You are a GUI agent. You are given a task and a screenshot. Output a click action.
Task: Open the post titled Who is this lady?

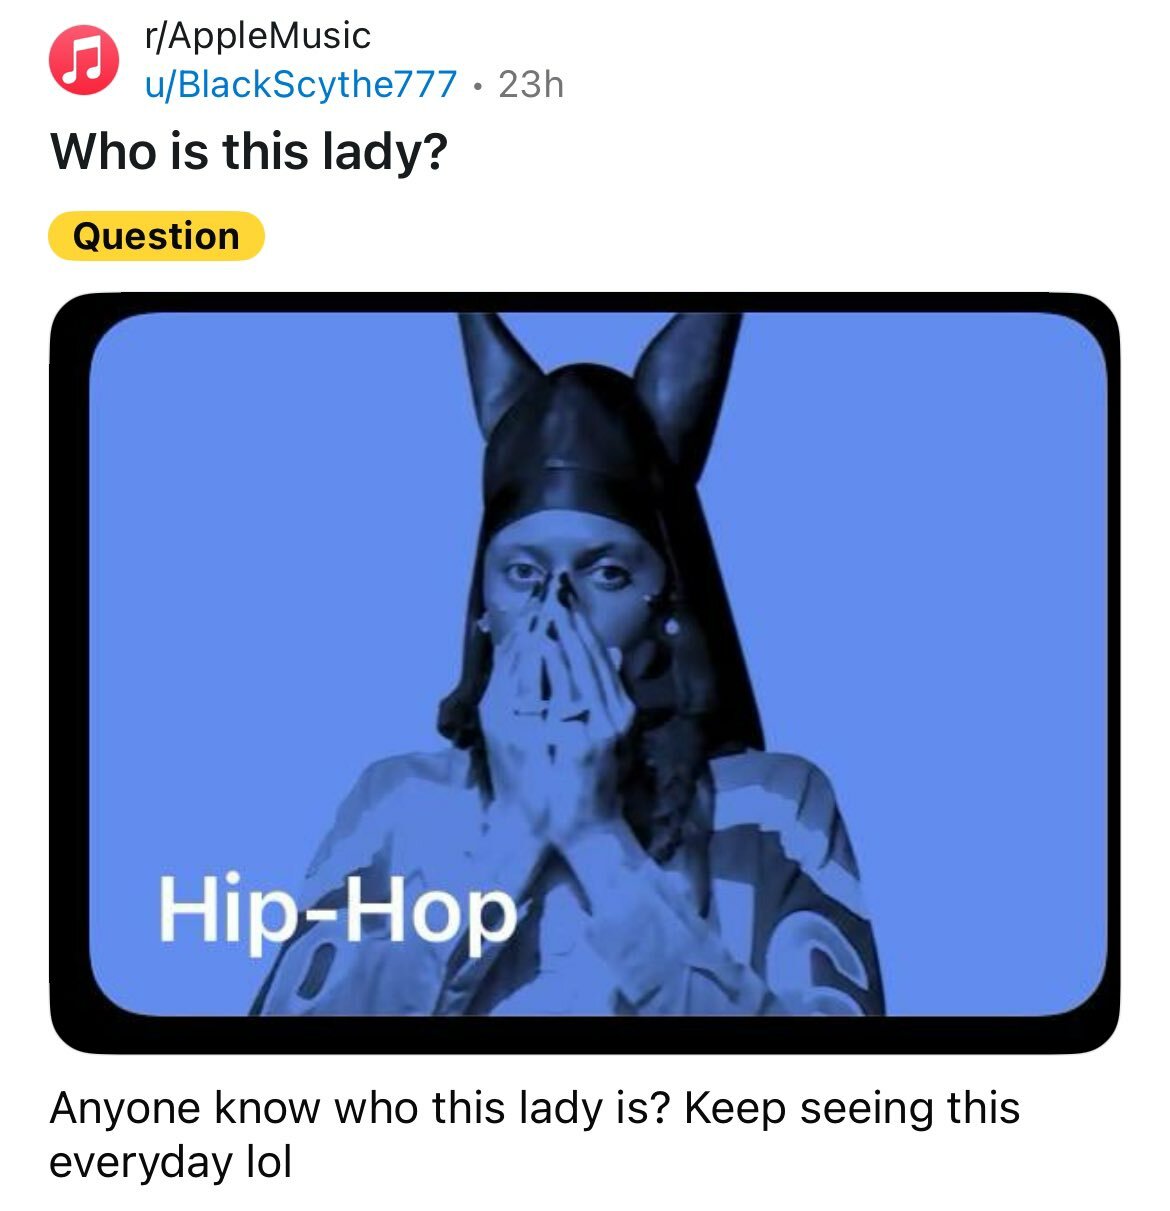(248, 153)
